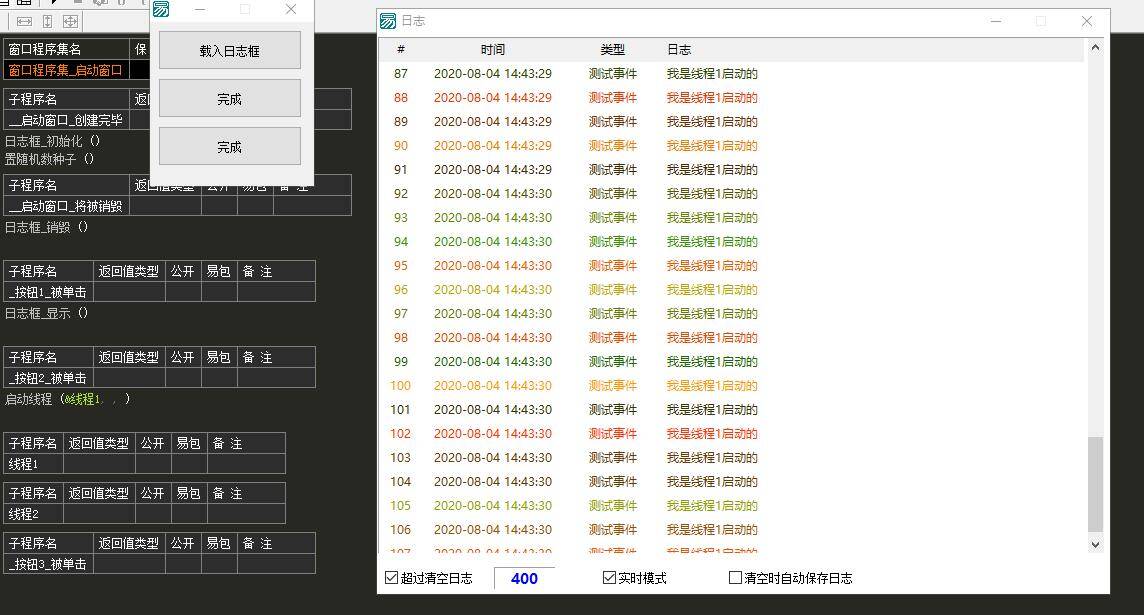
Task: Click the make-same-size alignment icon
Action: pos(70,21)
